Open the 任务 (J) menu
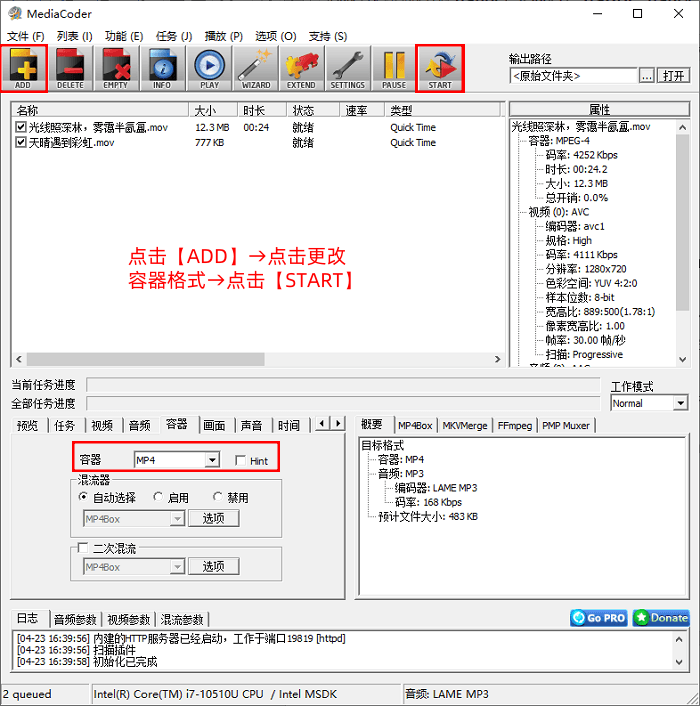700x706 pixels. click(x=174, y=36)
